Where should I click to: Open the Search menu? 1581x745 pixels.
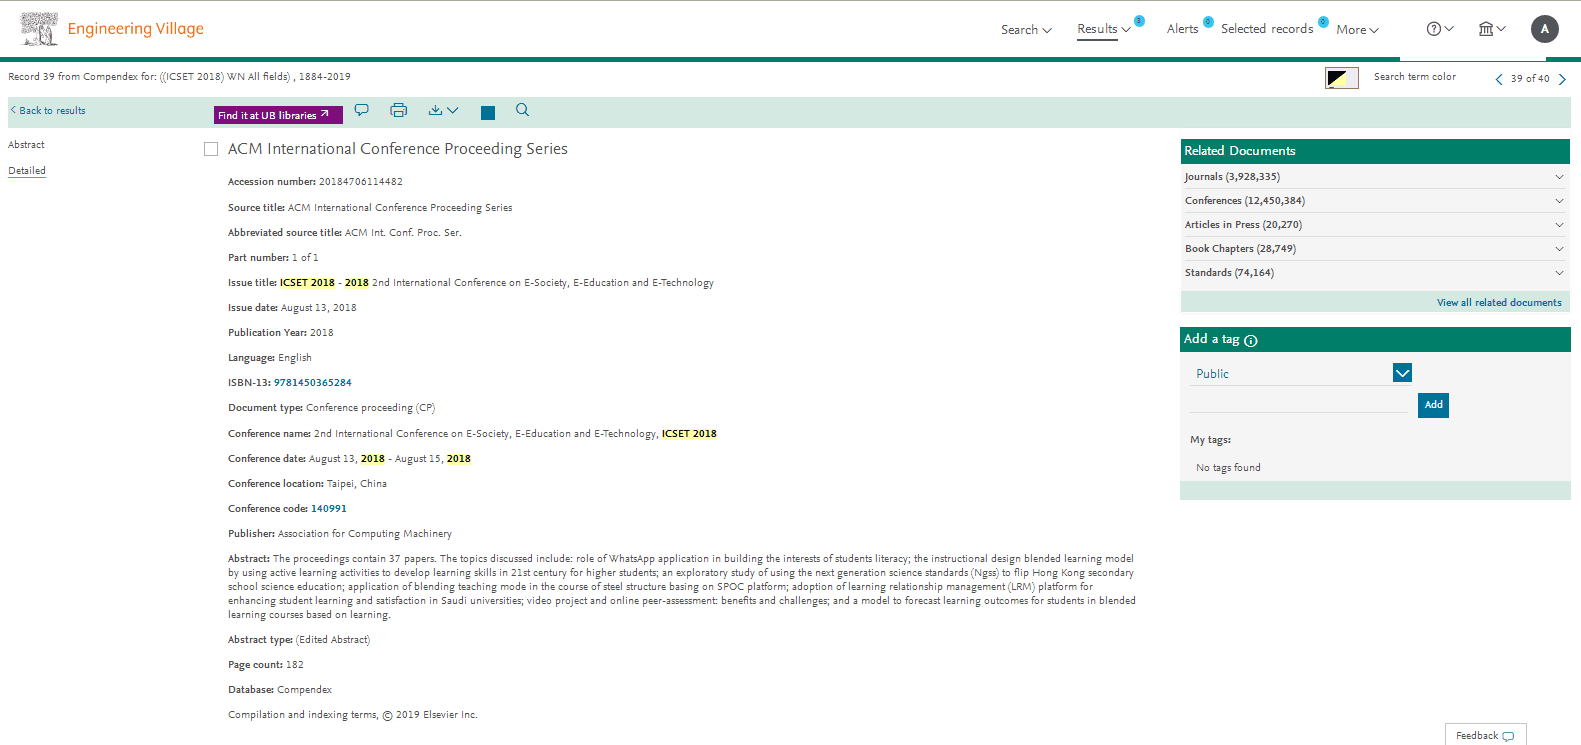tap(1026, 30)
